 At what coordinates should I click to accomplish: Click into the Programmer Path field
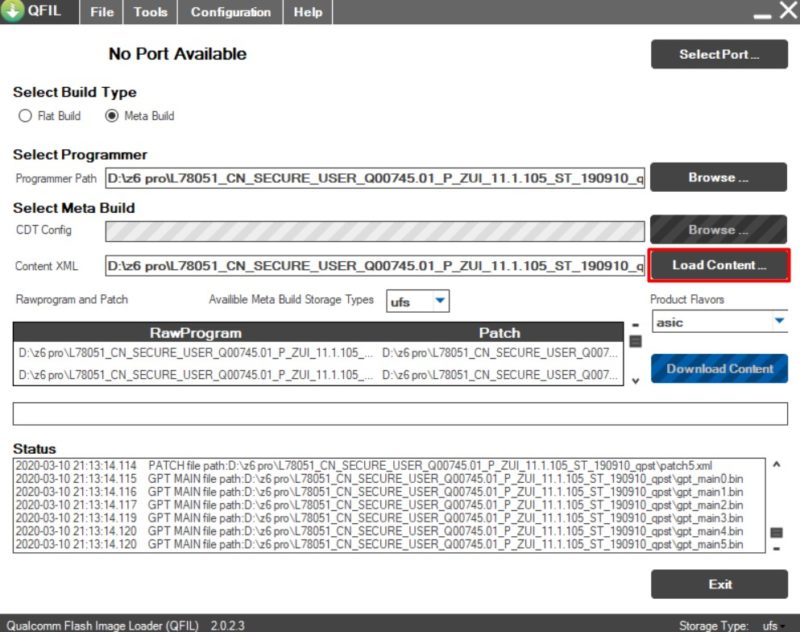click(x=375, y=178)
